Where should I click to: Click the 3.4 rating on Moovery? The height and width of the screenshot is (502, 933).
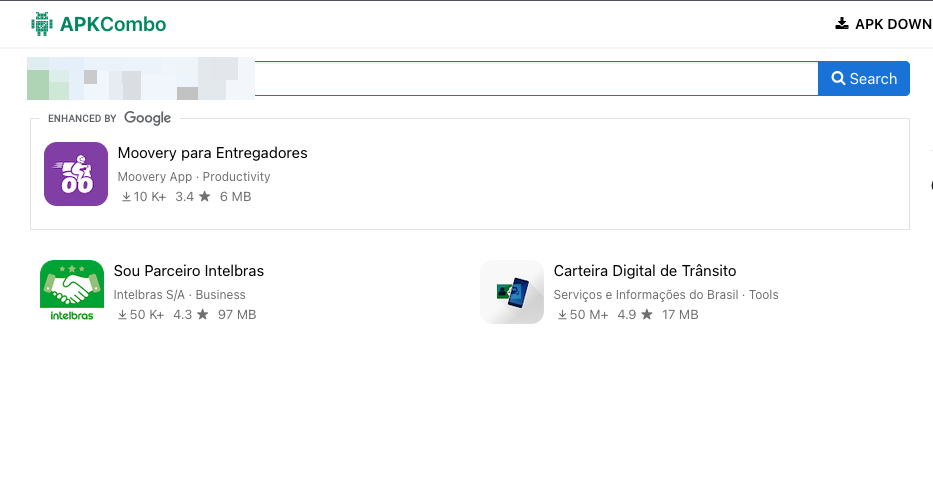point(192,196)
